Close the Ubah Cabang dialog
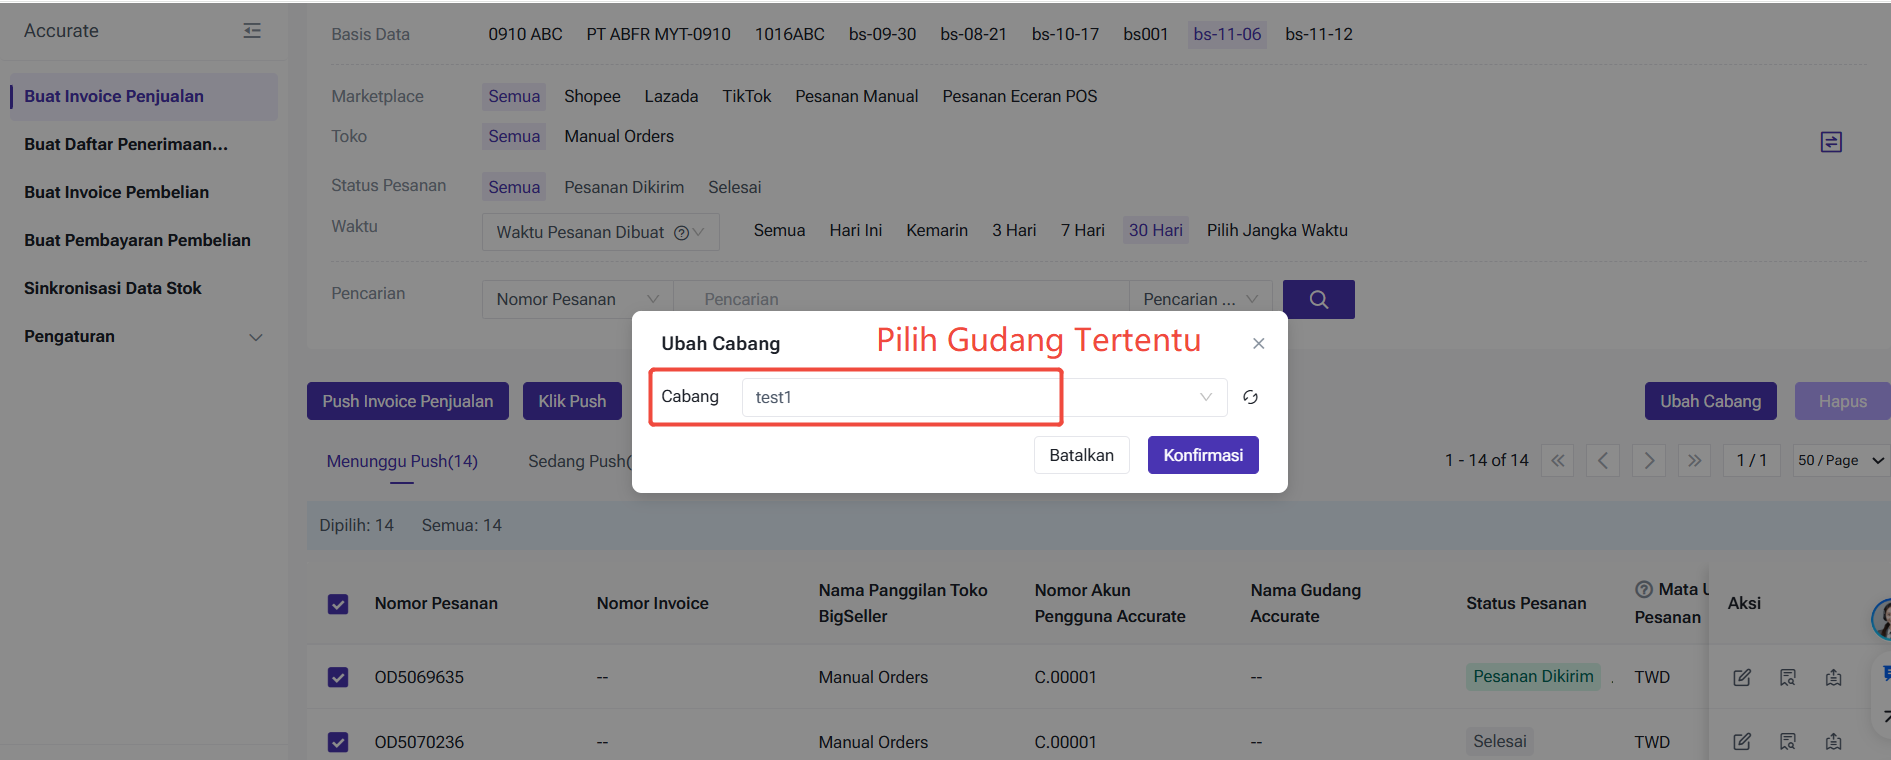Image resolution: width=1891 pixels, height=760 pixels. (x=1258, y=344)
